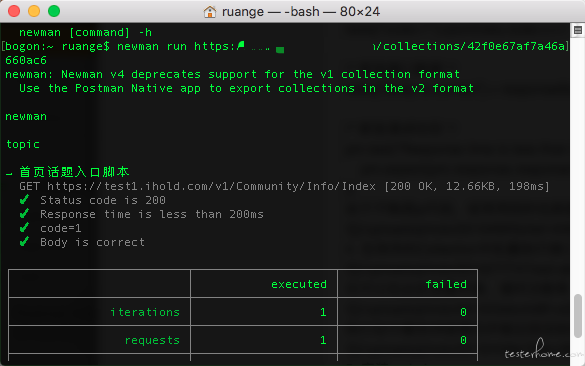Click 'Response time is less than 200ms' result

[x=152, y=214]
